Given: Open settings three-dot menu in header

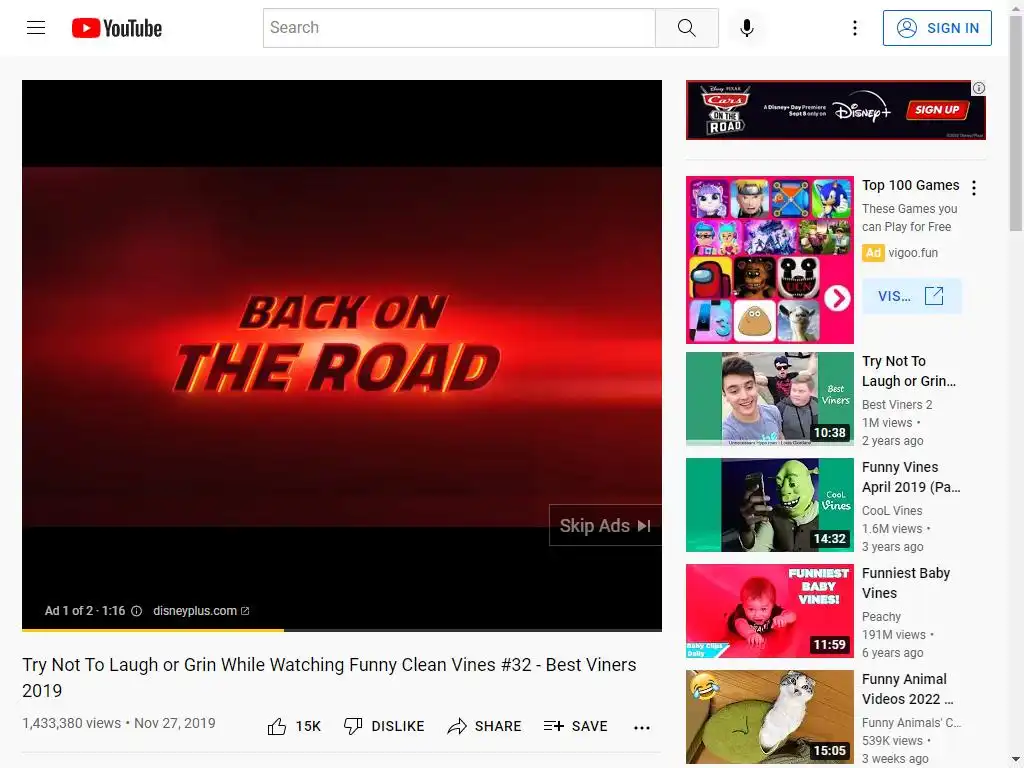Looking at the screenshot, I should pyautogui.click(x=854, y=28).
